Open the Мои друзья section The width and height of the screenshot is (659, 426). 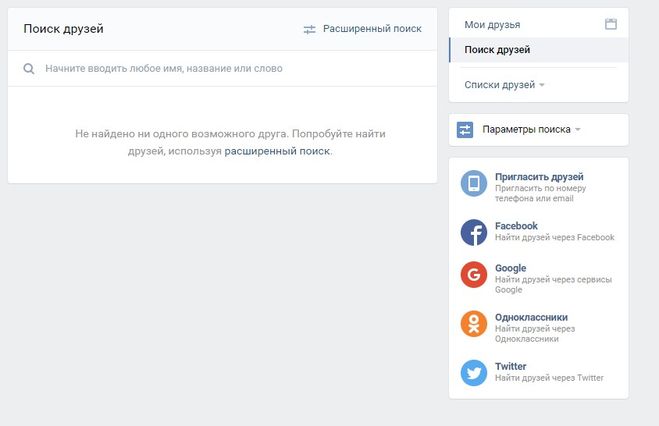(492, 25)
